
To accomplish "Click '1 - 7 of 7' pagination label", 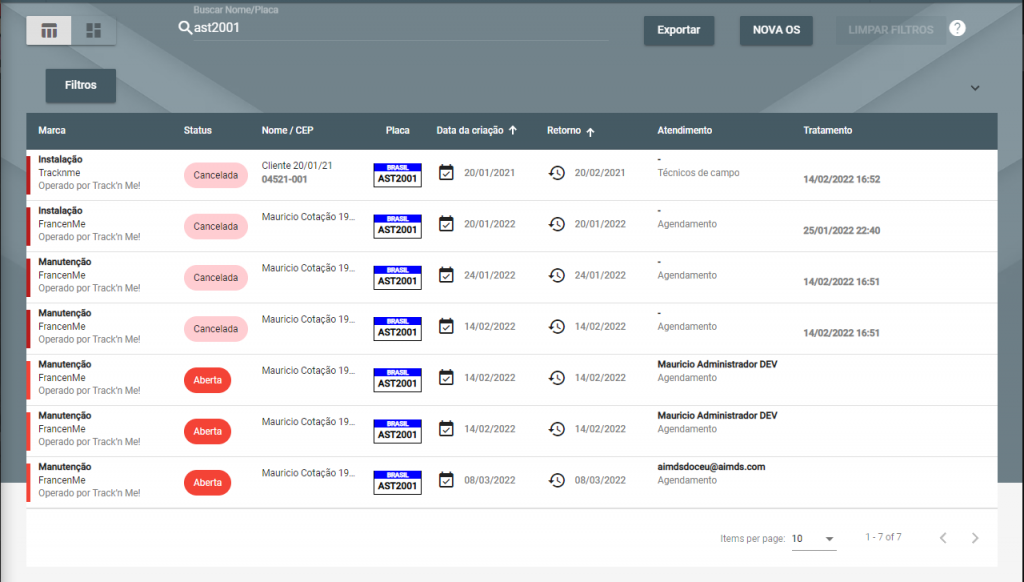I will 884,537.
